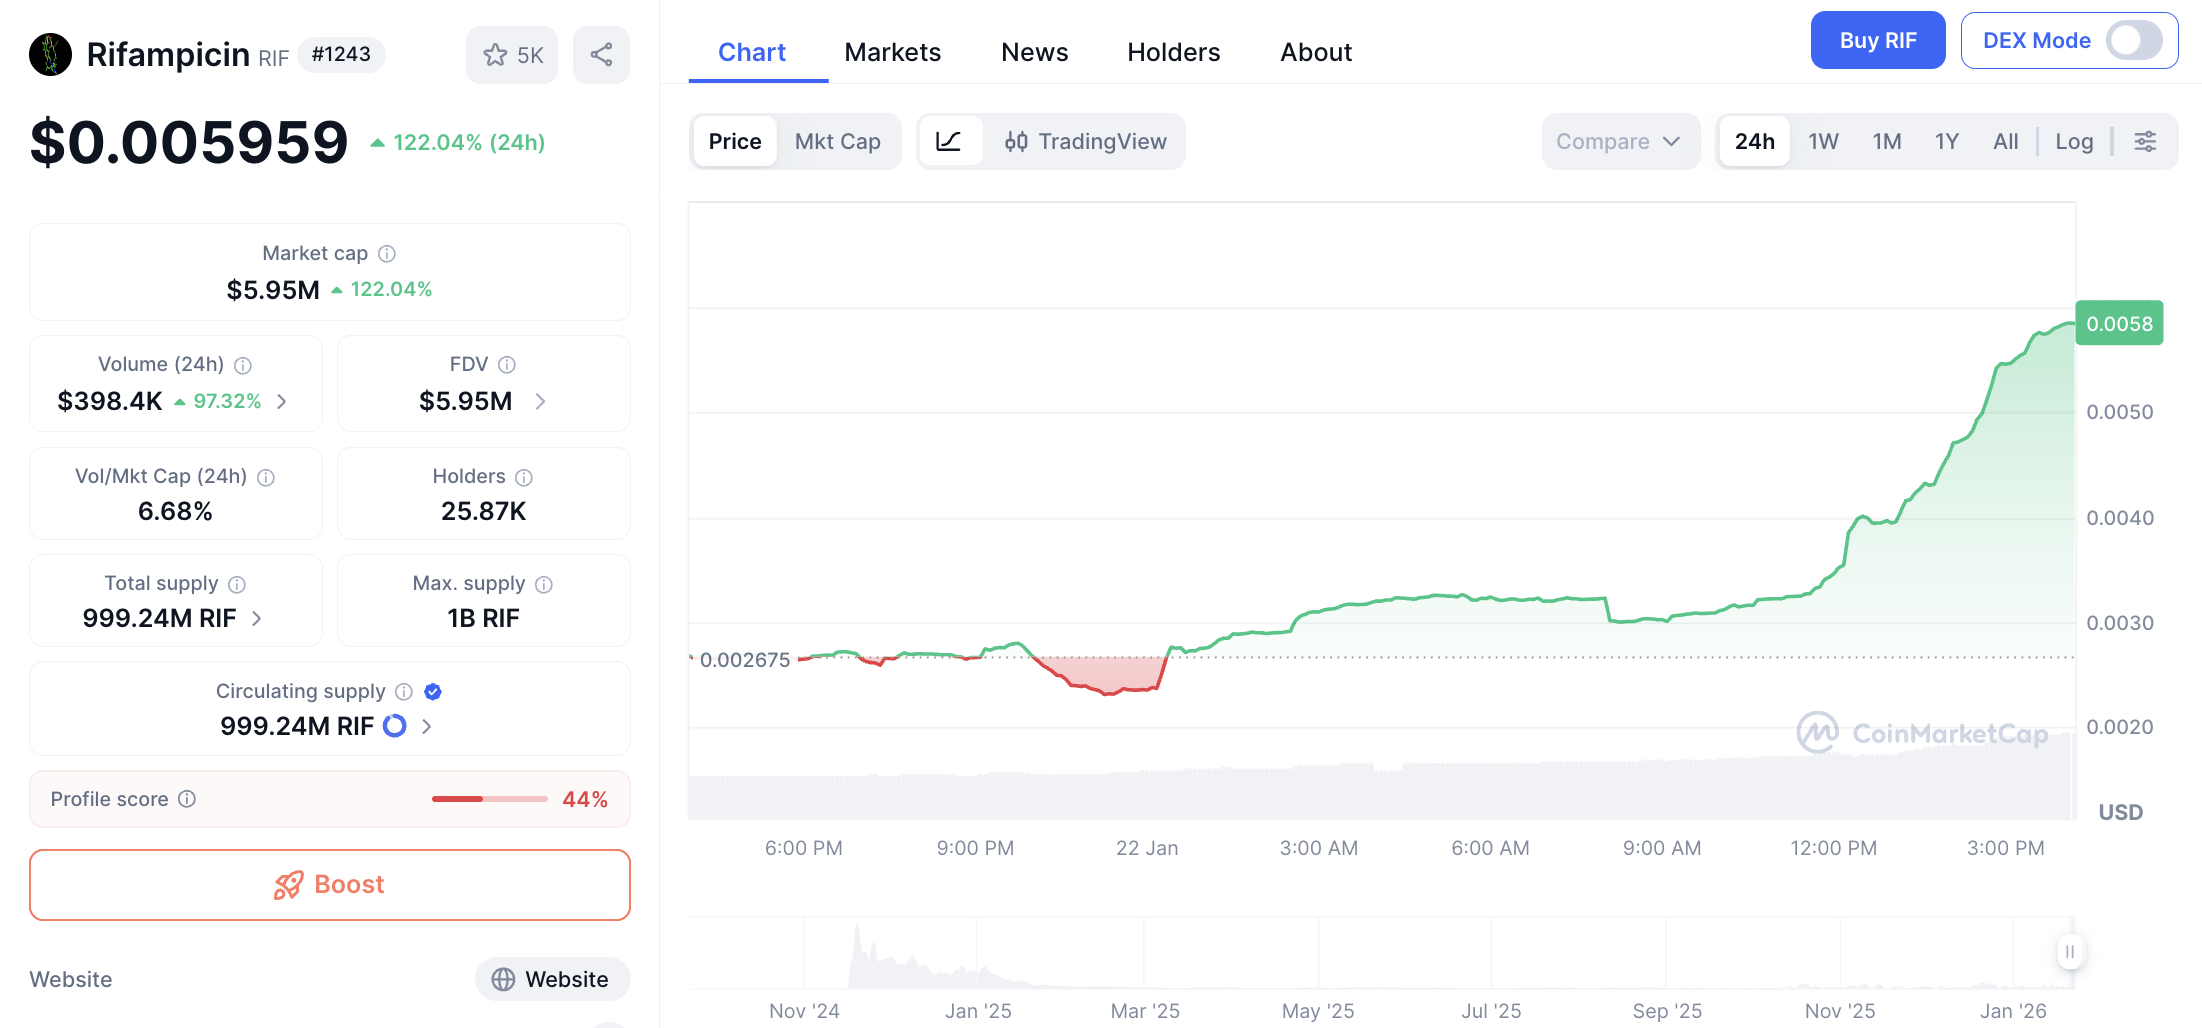The height and width of the screenshot is (1028, 2202).
Task: Expand Total supply details chevron
Action: tap(257, 618)
